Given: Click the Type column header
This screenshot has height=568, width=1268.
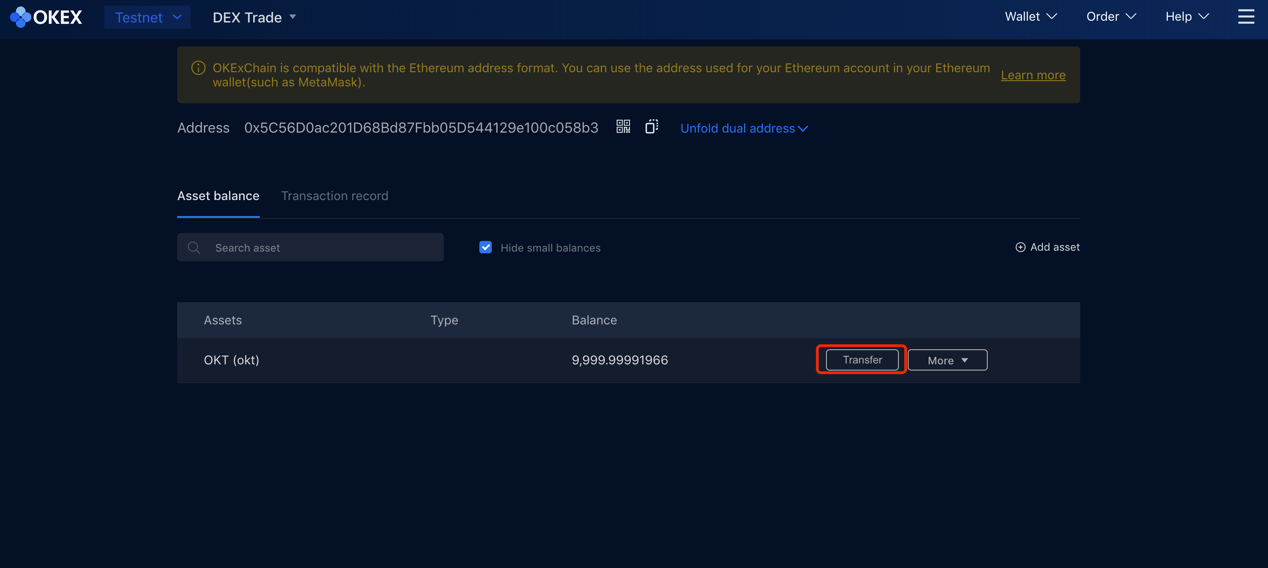Looking at the screenshot, I should 444,320.
